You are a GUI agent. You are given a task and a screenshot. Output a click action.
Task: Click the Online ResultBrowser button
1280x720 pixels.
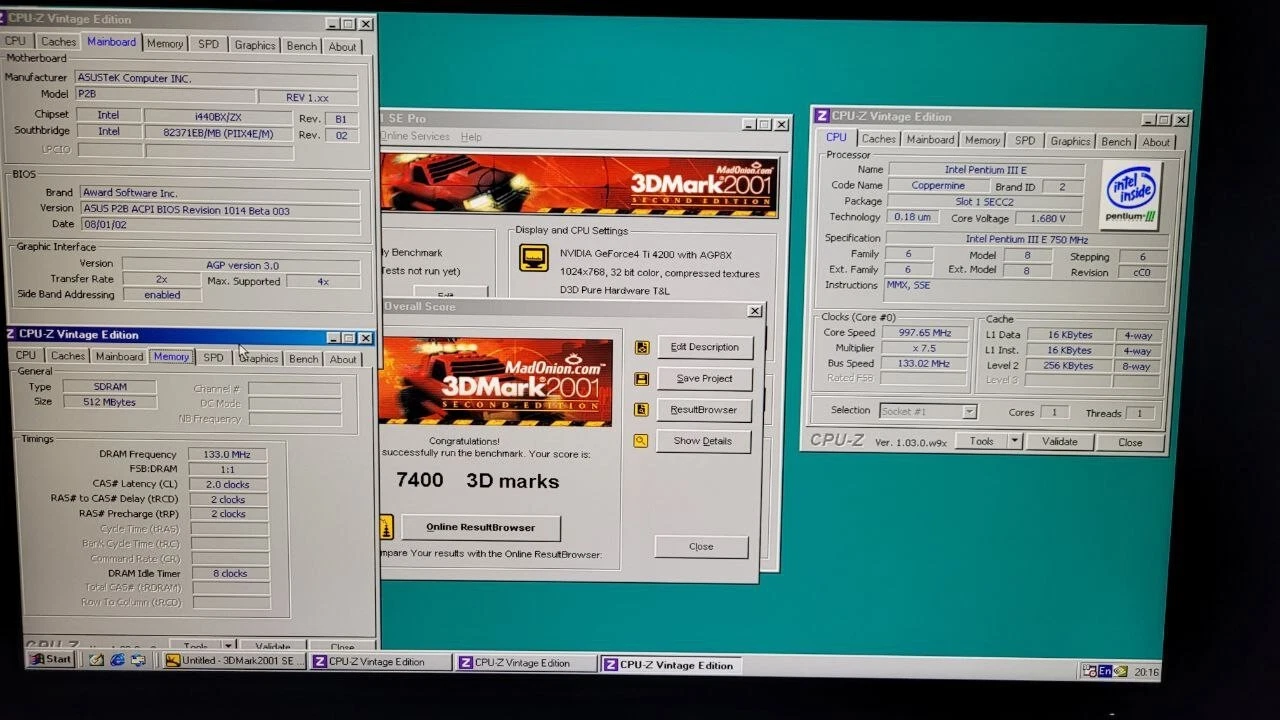click(x=481, y=527)
